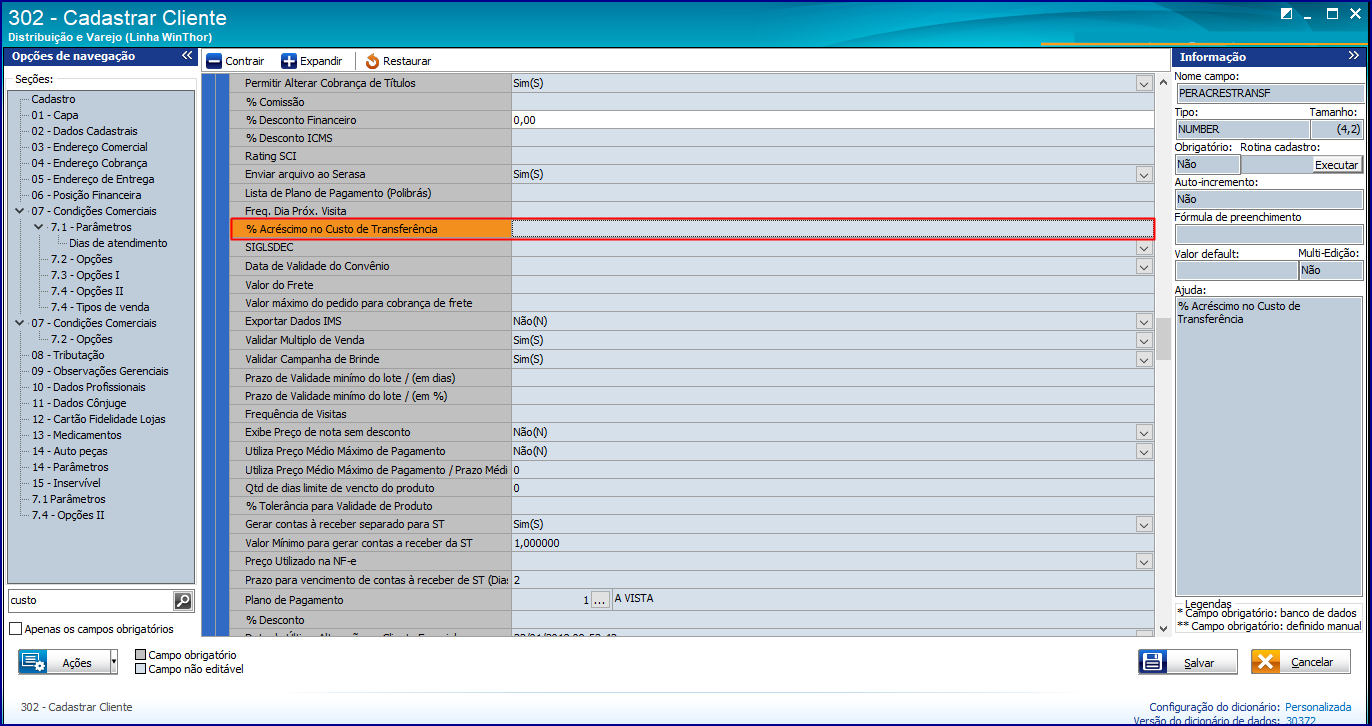Open Exibe Preço de nota sem desconto dropdown
The height and width of the screenshot is (726, 1372).
coord(1144,433)
